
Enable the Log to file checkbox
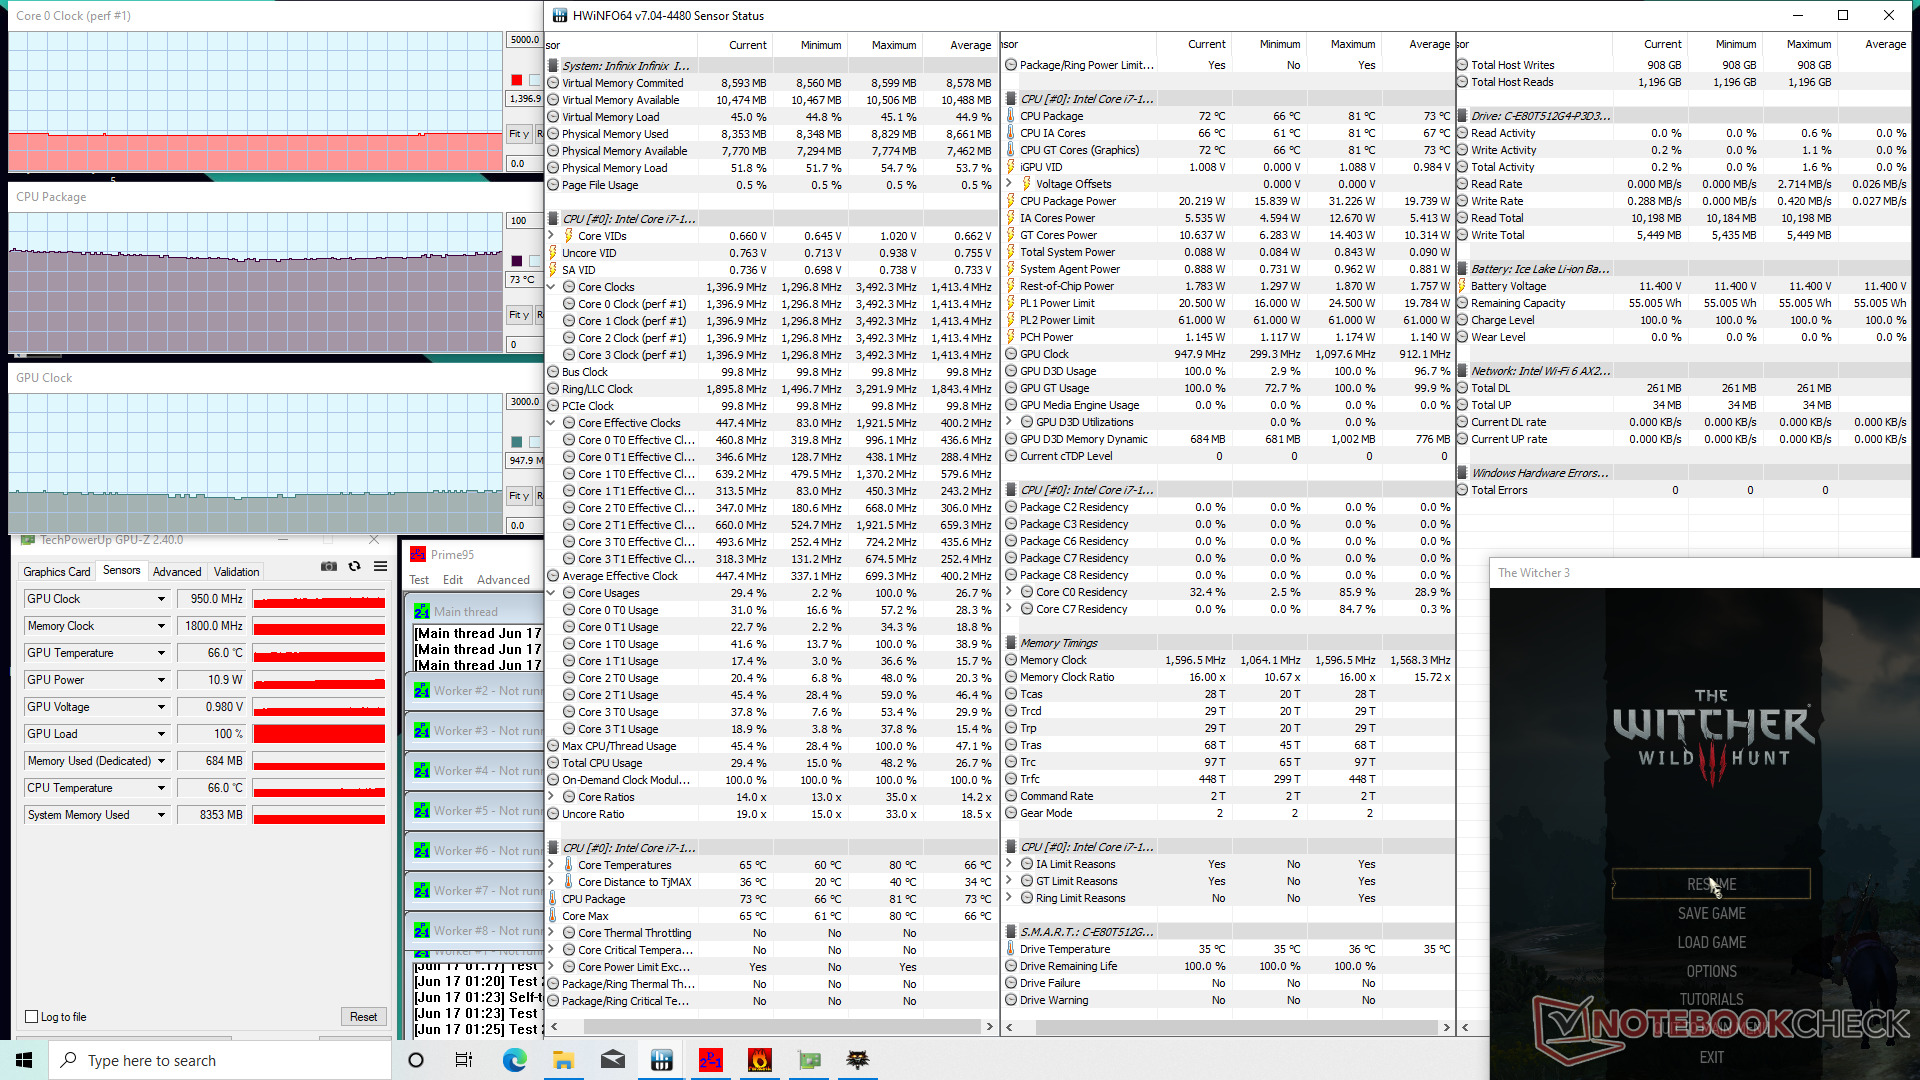[x=31, y=1017]
